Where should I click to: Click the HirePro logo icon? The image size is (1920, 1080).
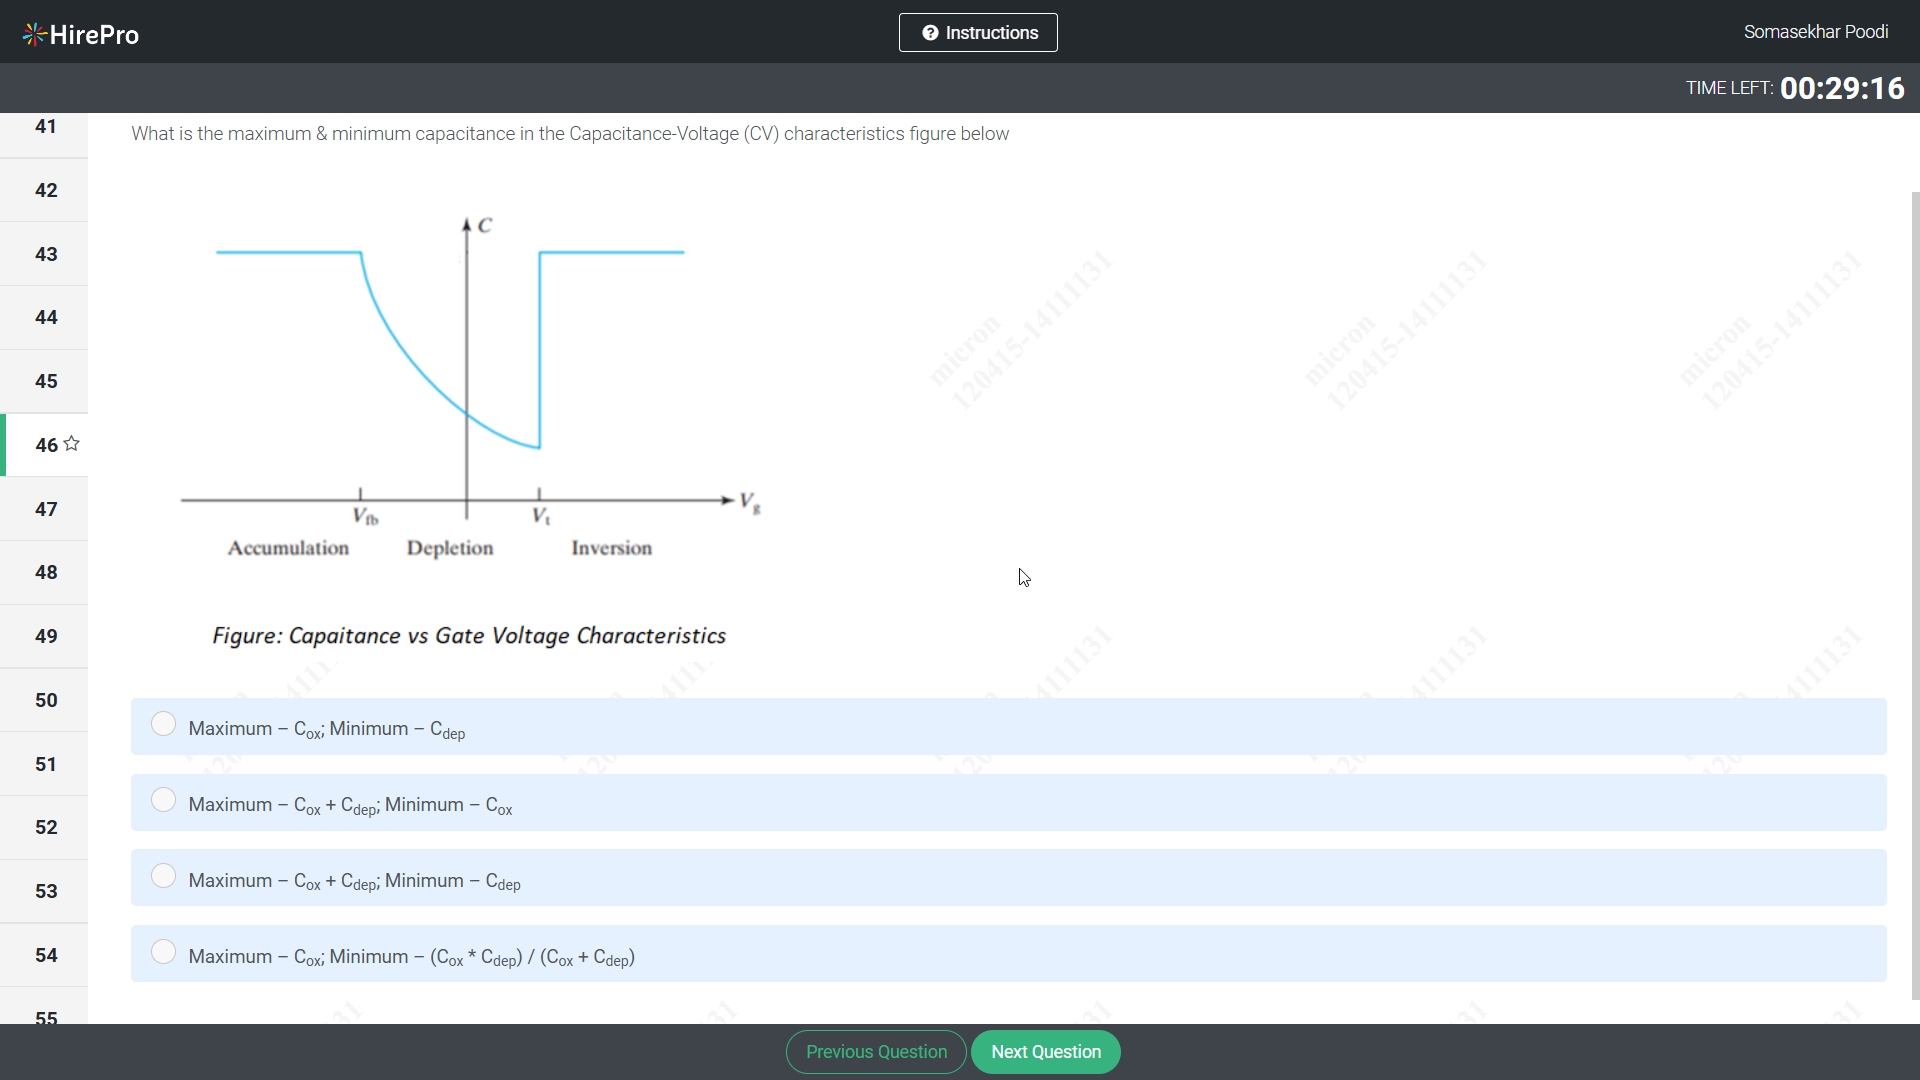coord(34,35)
